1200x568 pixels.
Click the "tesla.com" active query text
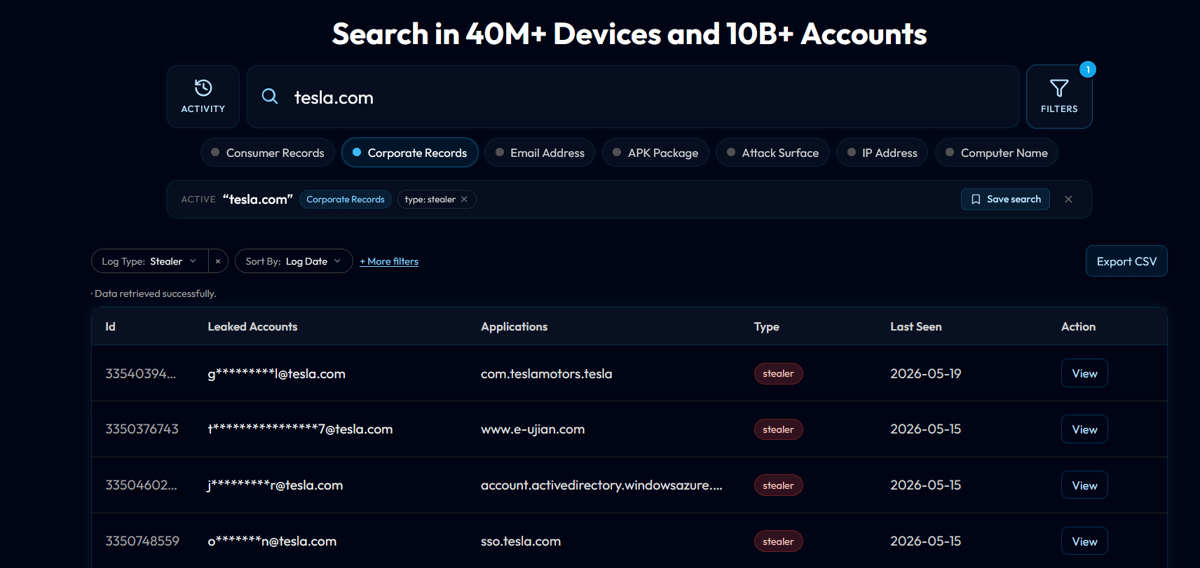pyautogui.click(x=258, y=199)
